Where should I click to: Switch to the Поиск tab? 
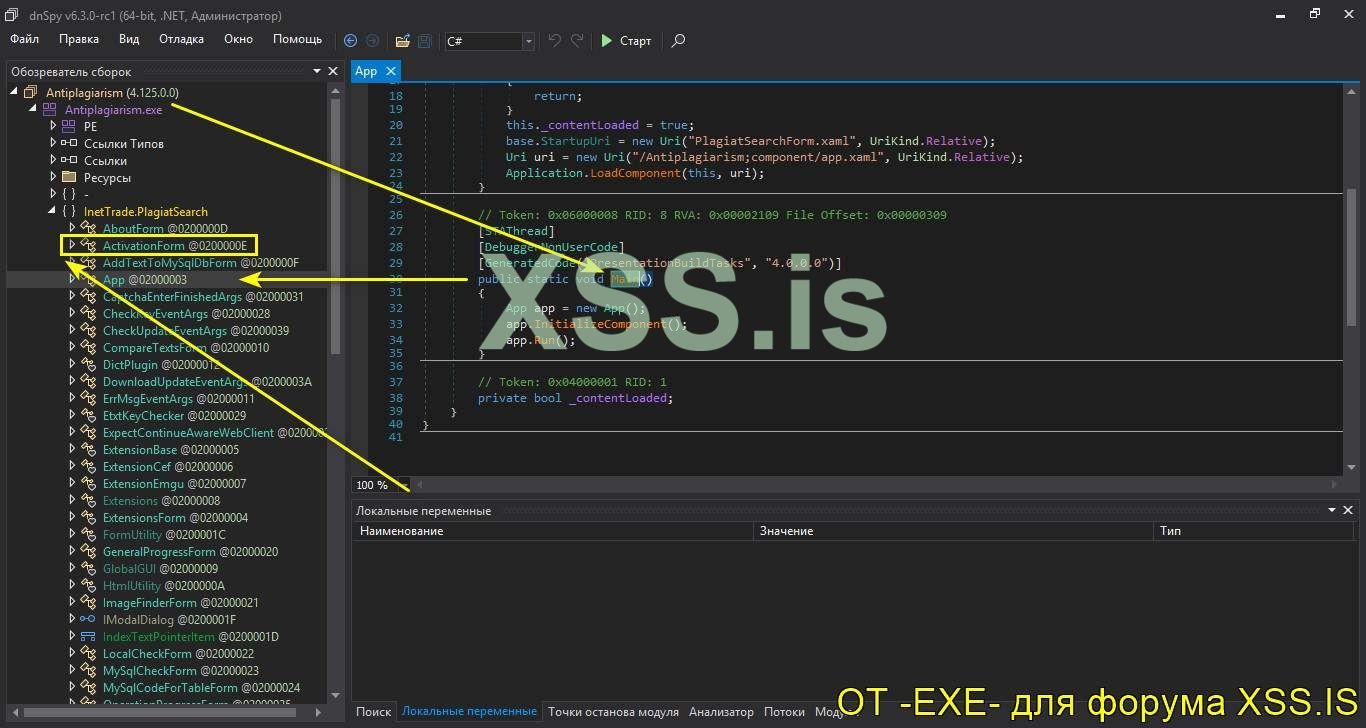[374, 712]
